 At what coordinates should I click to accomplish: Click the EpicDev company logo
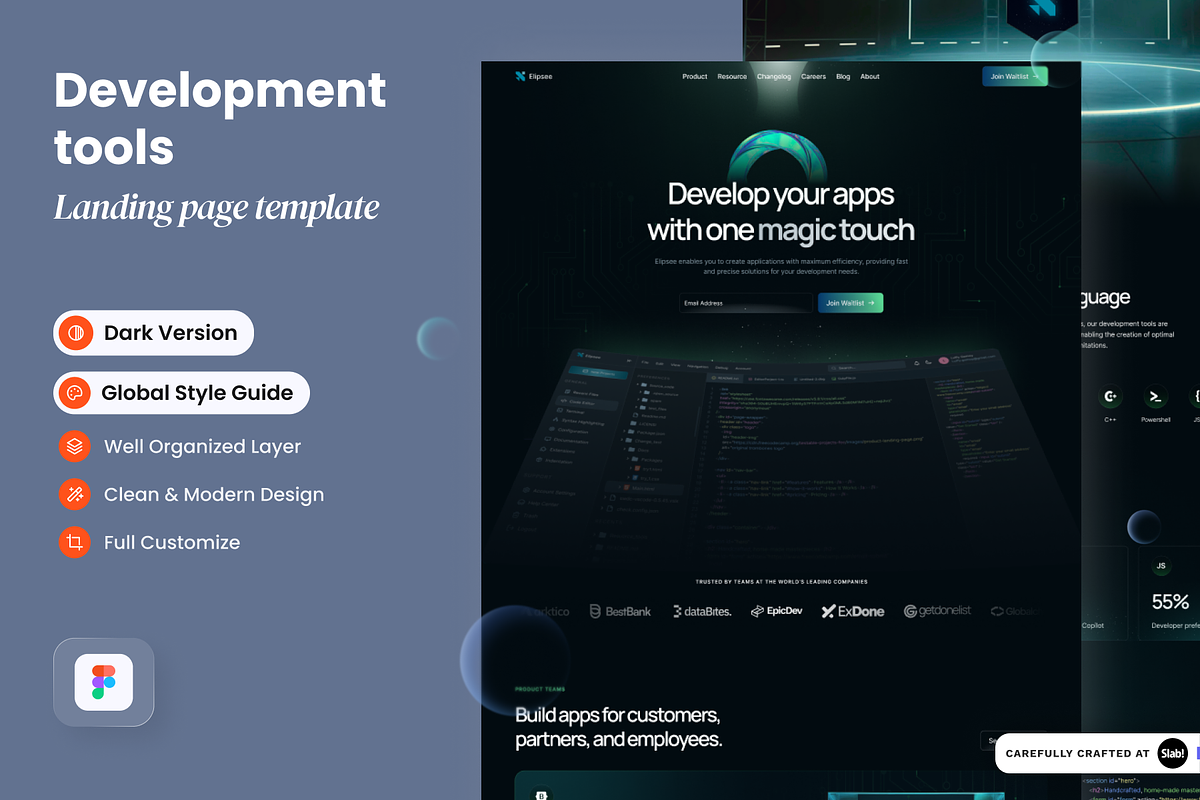(x=776, y=611)
